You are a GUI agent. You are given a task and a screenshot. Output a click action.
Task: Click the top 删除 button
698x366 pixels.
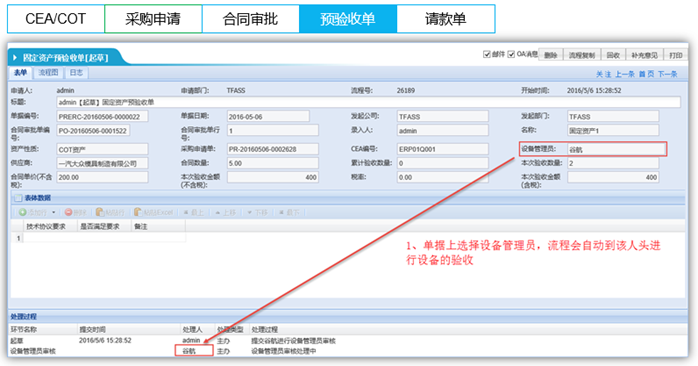pyautogui.click(x=551, y=55)
